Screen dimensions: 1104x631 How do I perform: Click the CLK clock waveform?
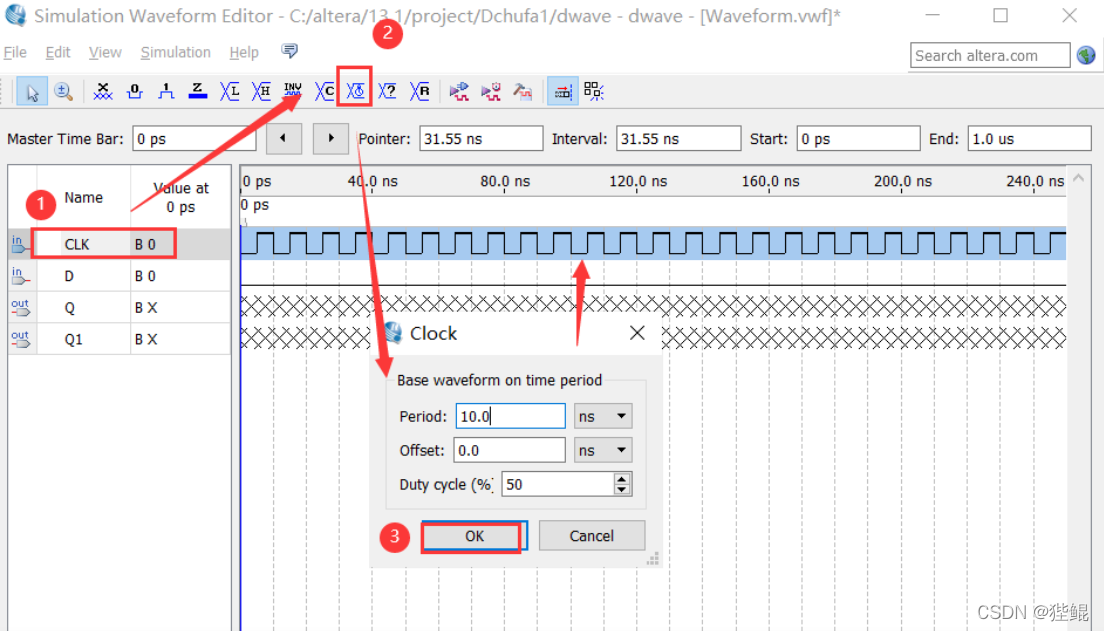pyautogui.click(x=653, y=244)
